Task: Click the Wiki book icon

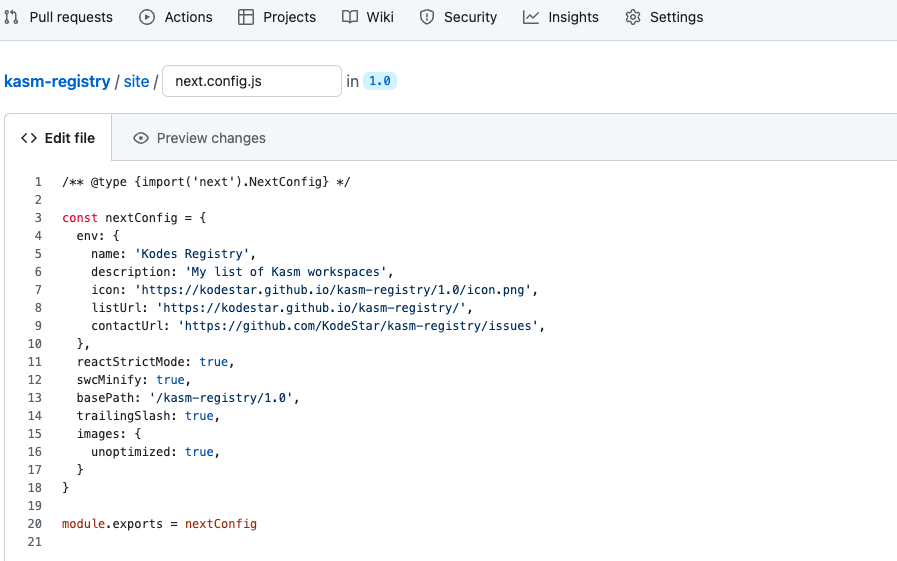Action: pos(350,17)
